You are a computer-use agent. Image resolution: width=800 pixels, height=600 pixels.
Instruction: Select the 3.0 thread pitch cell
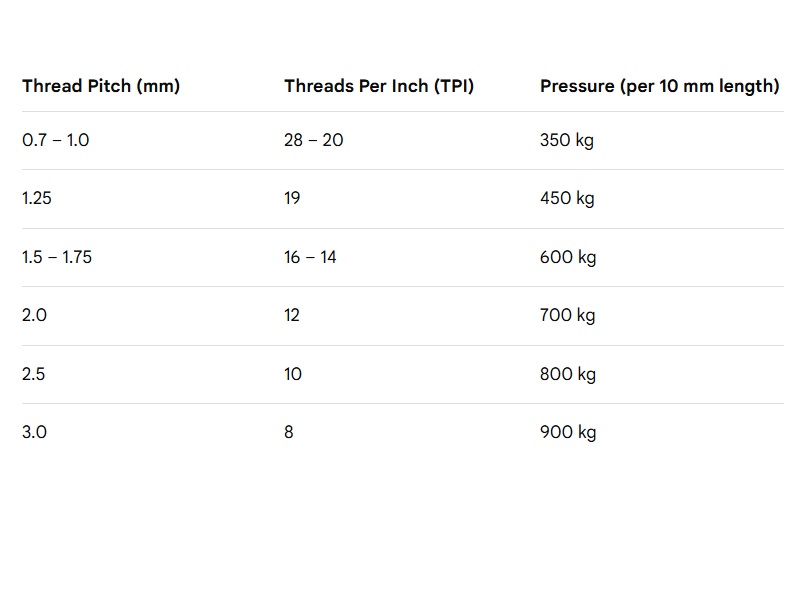[35, 432]
